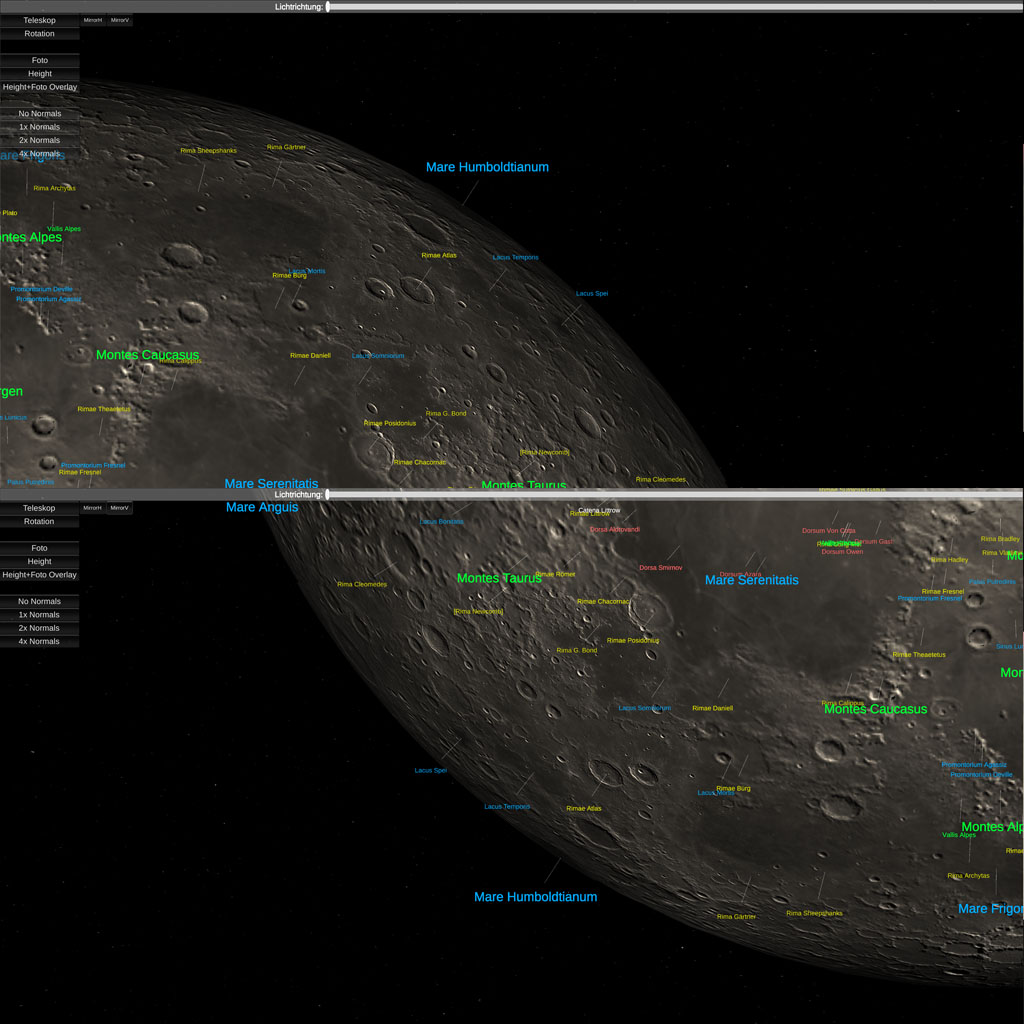Click the lower Lichtrichtung slider handle
The height and width of the screenshot is (1024, 1024).
click(x=327, y=494)
